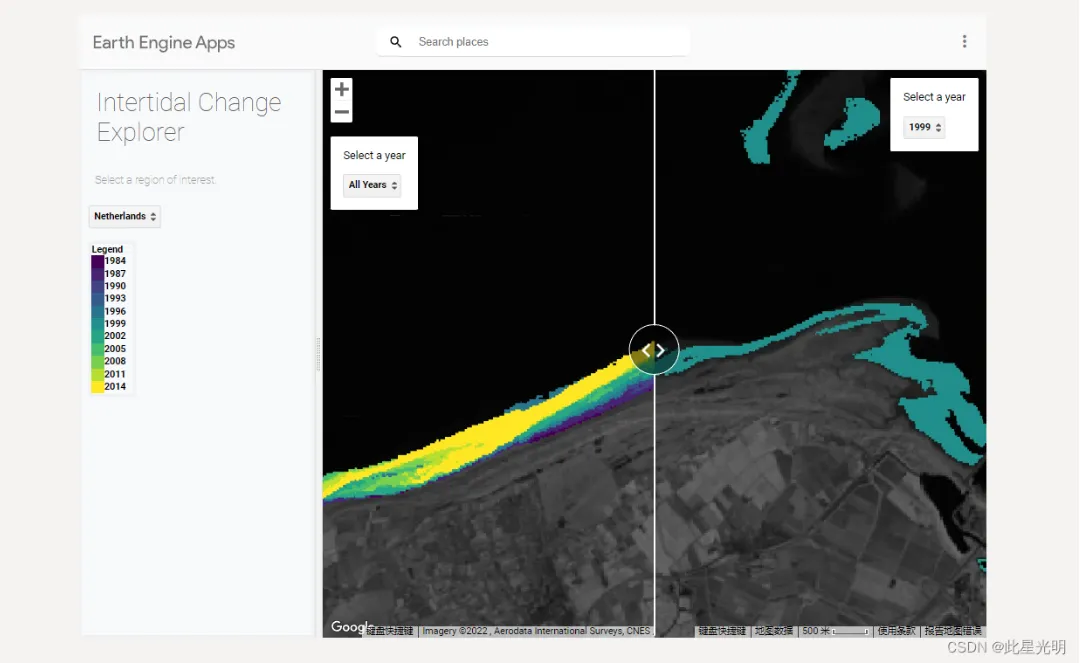
Task: Click the Google logo on map
Action: pos(351,627)
